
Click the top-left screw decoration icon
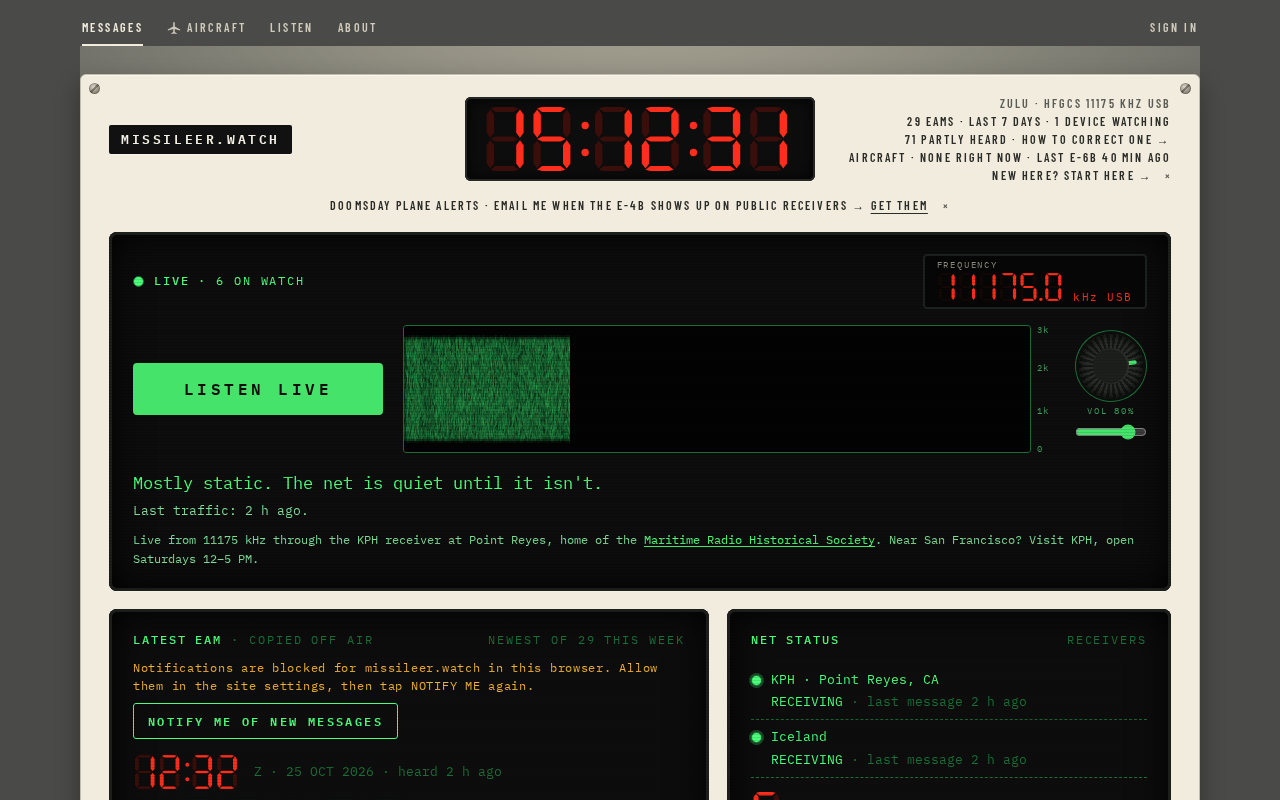(x=94, y=88)
